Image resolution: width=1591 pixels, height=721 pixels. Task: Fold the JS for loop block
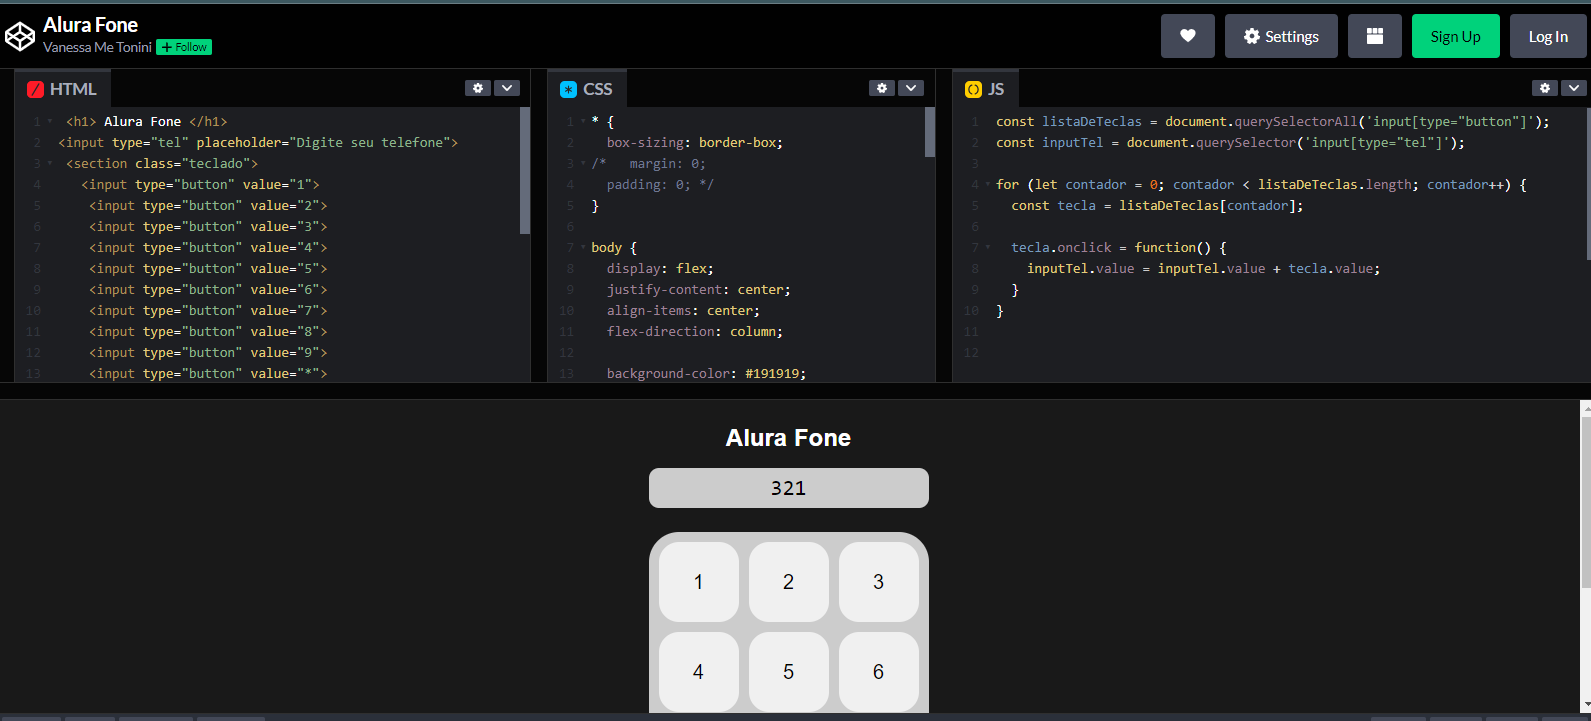coord(988,184)
